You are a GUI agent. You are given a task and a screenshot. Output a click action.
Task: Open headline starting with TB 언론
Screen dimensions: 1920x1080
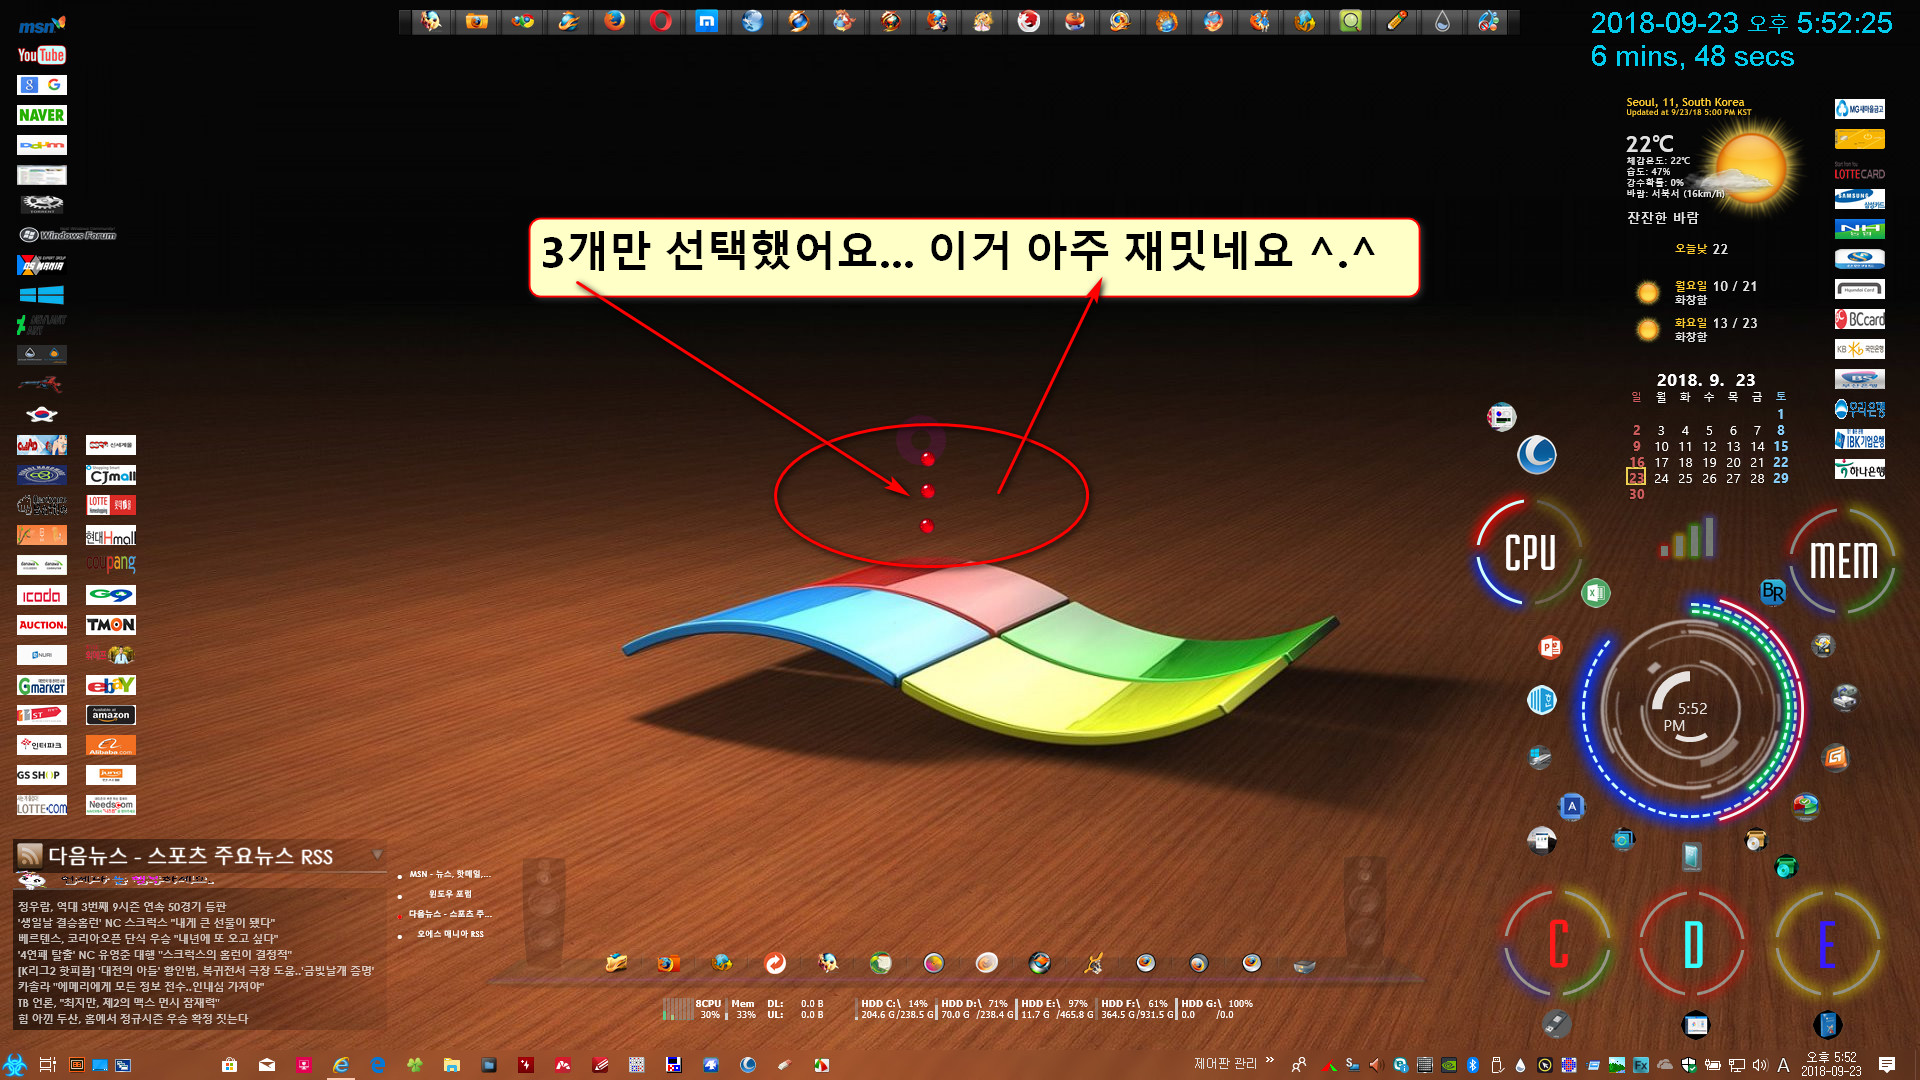[118, 1003]
